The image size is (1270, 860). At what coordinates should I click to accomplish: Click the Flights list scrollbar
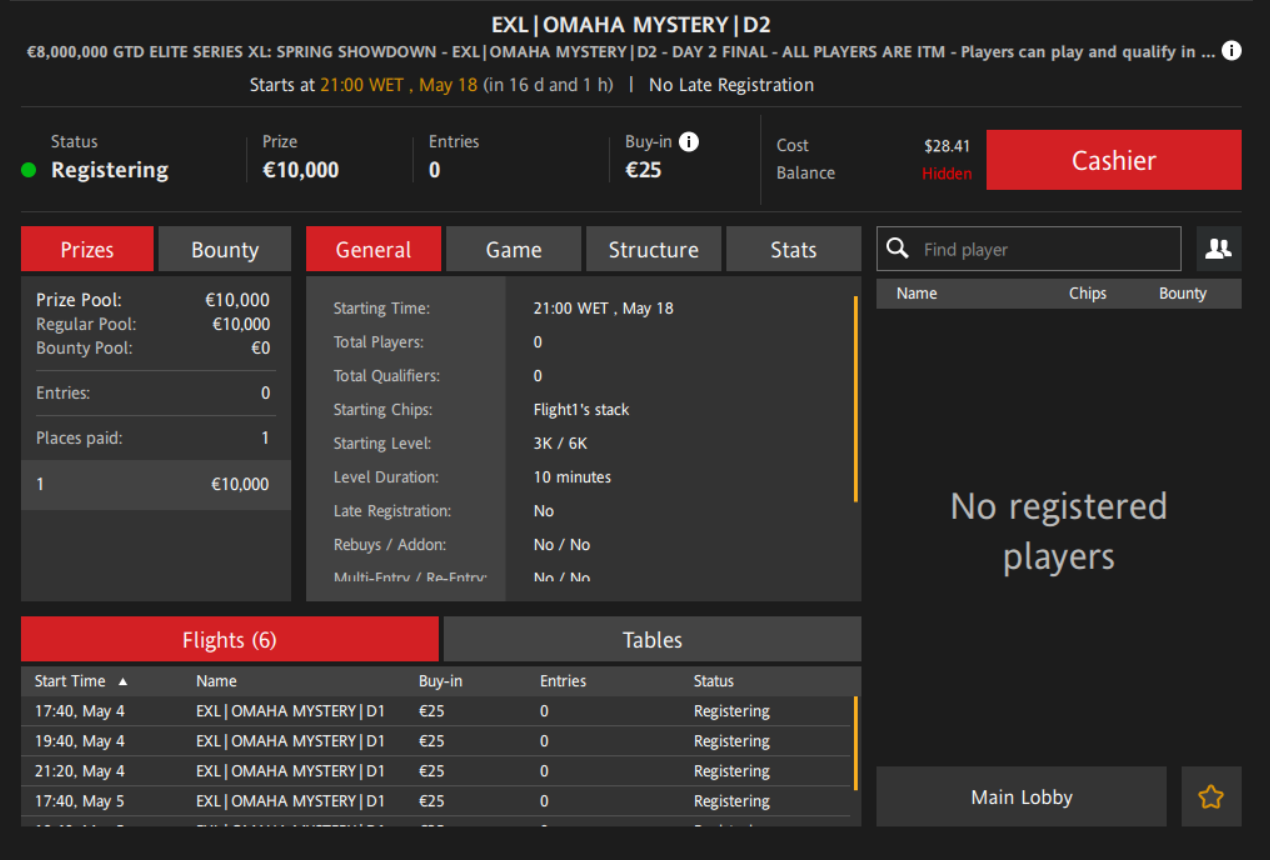click(x=855, y=744)
